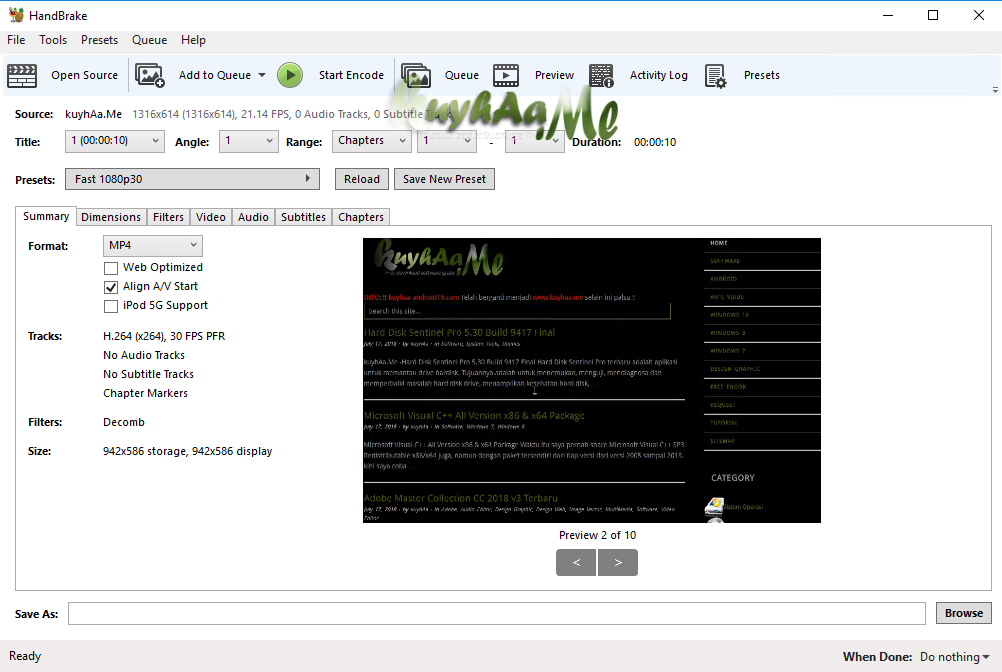Click the Ready status text
The width and height of the screenshot is (1002, 672).
25,656
